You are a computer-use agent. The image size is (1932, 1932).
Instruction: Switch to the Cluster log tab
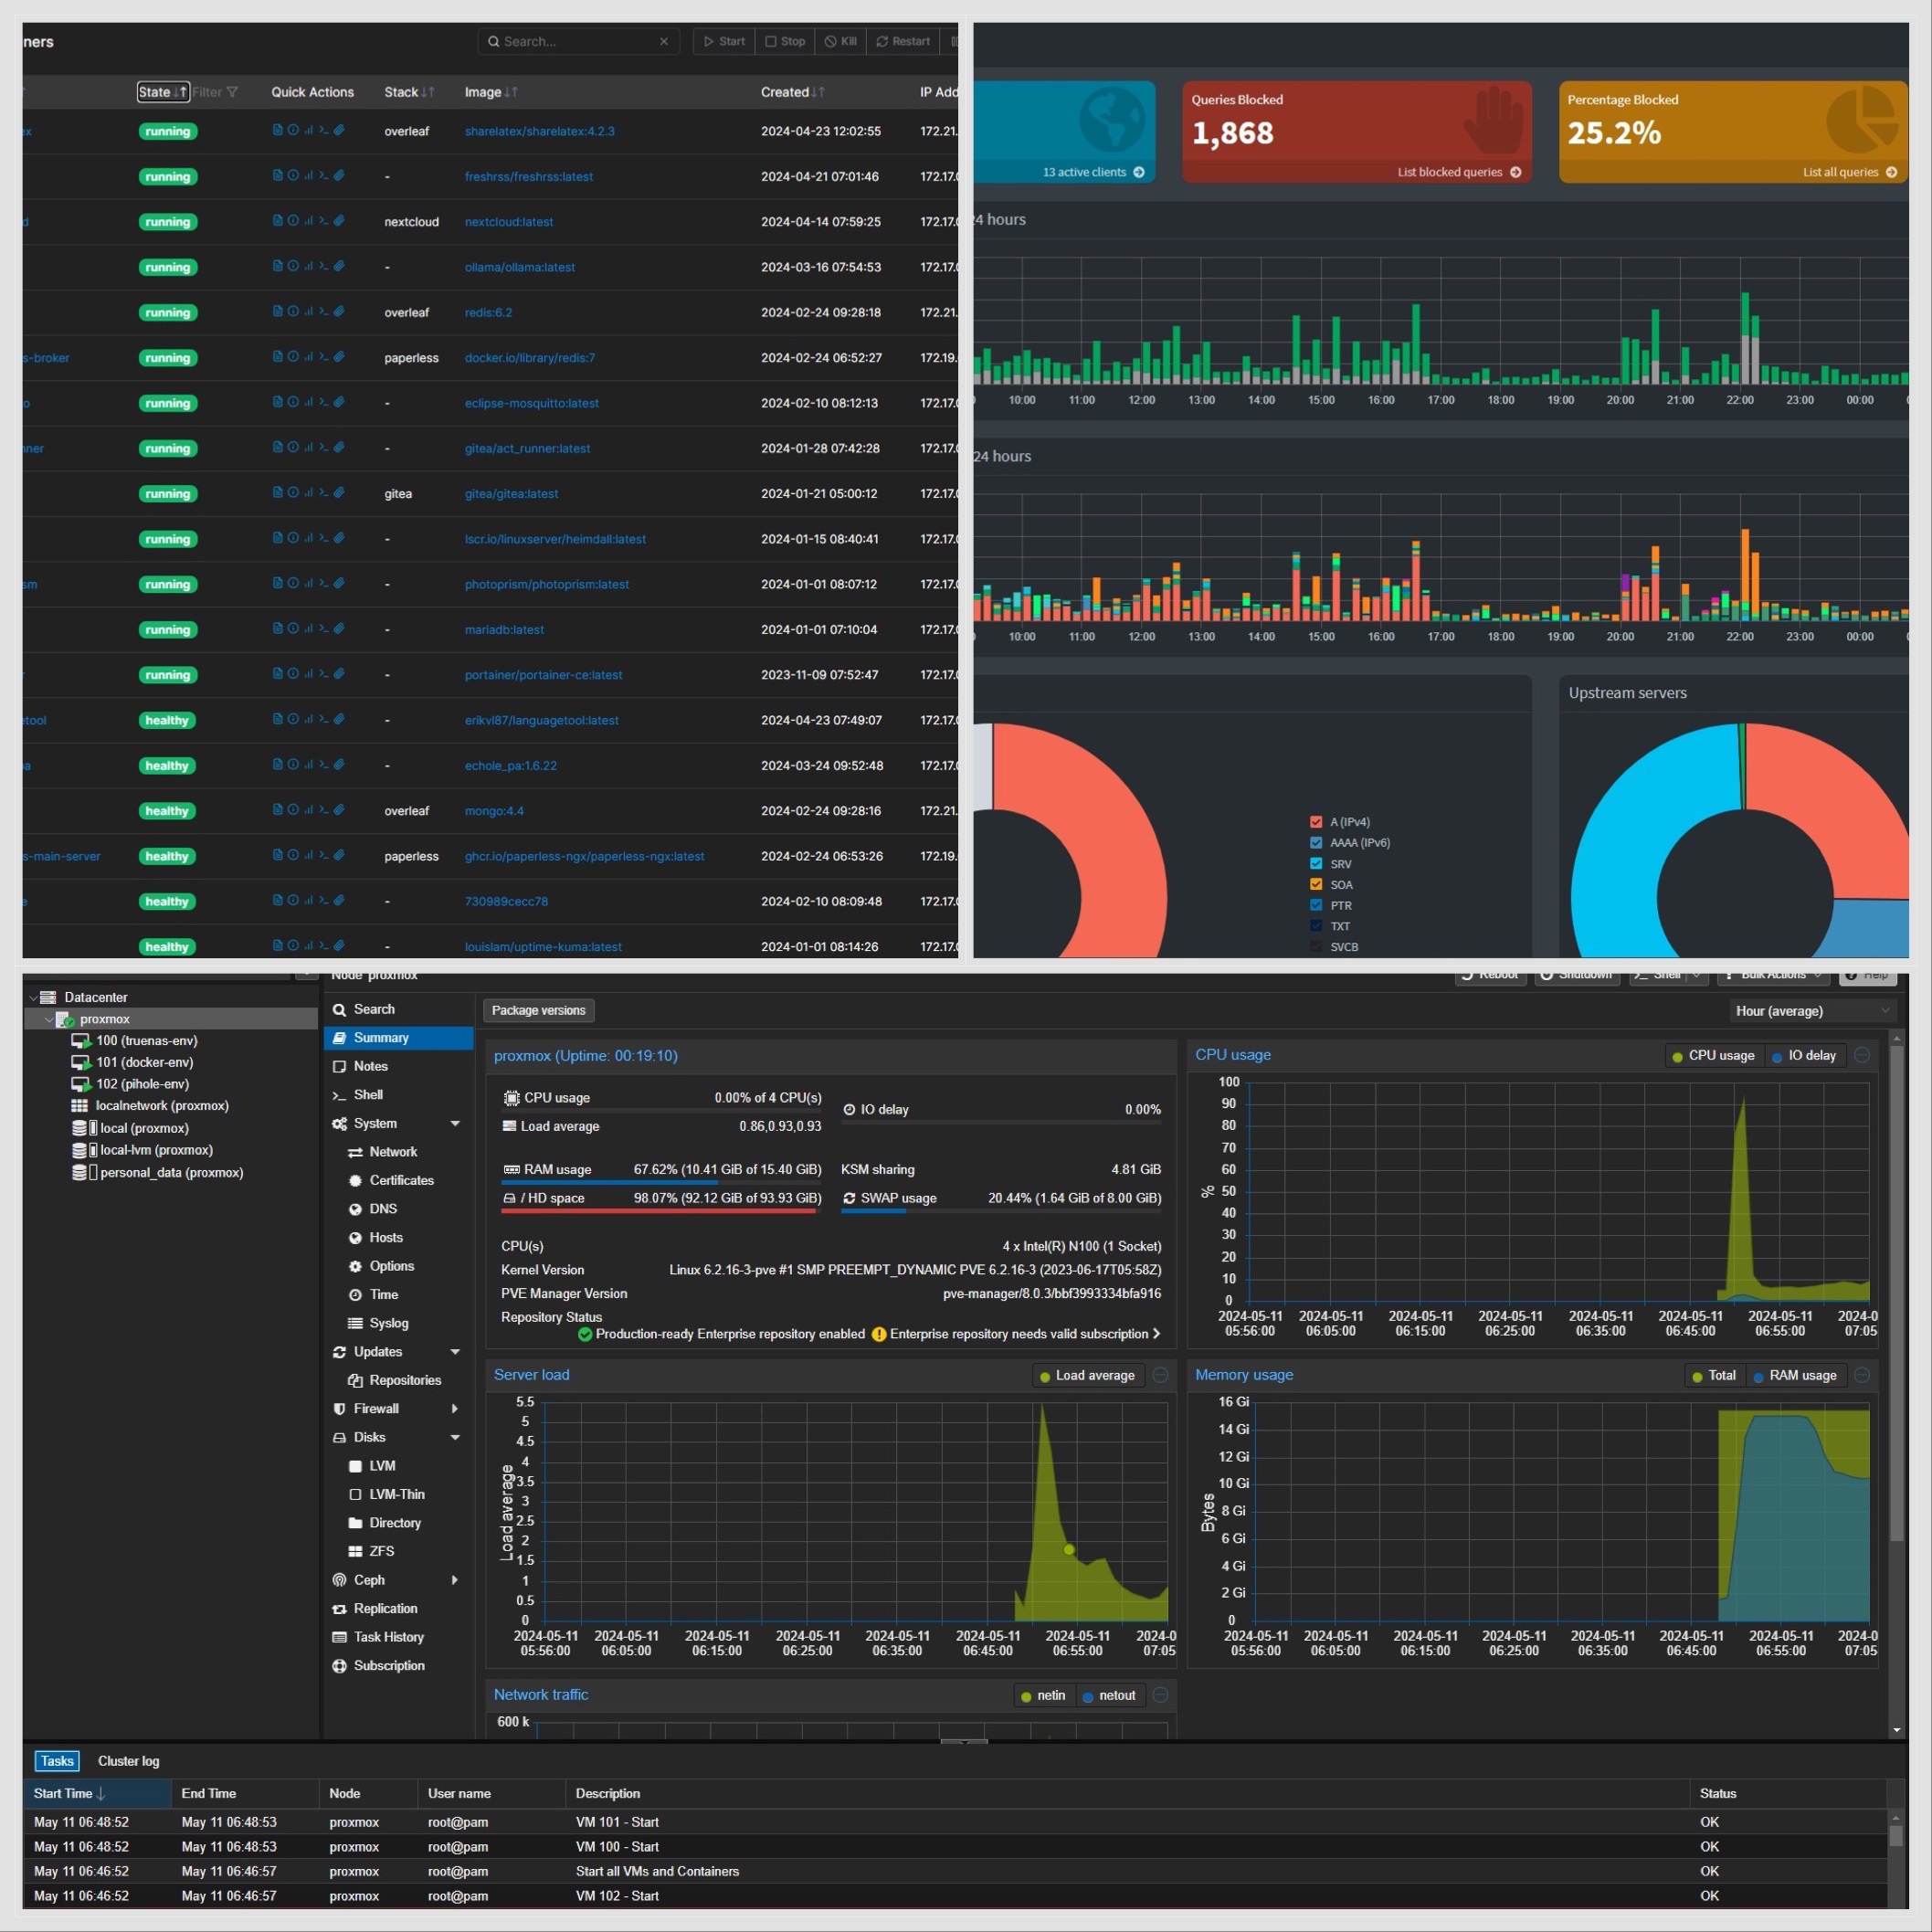coord(128,1761)
